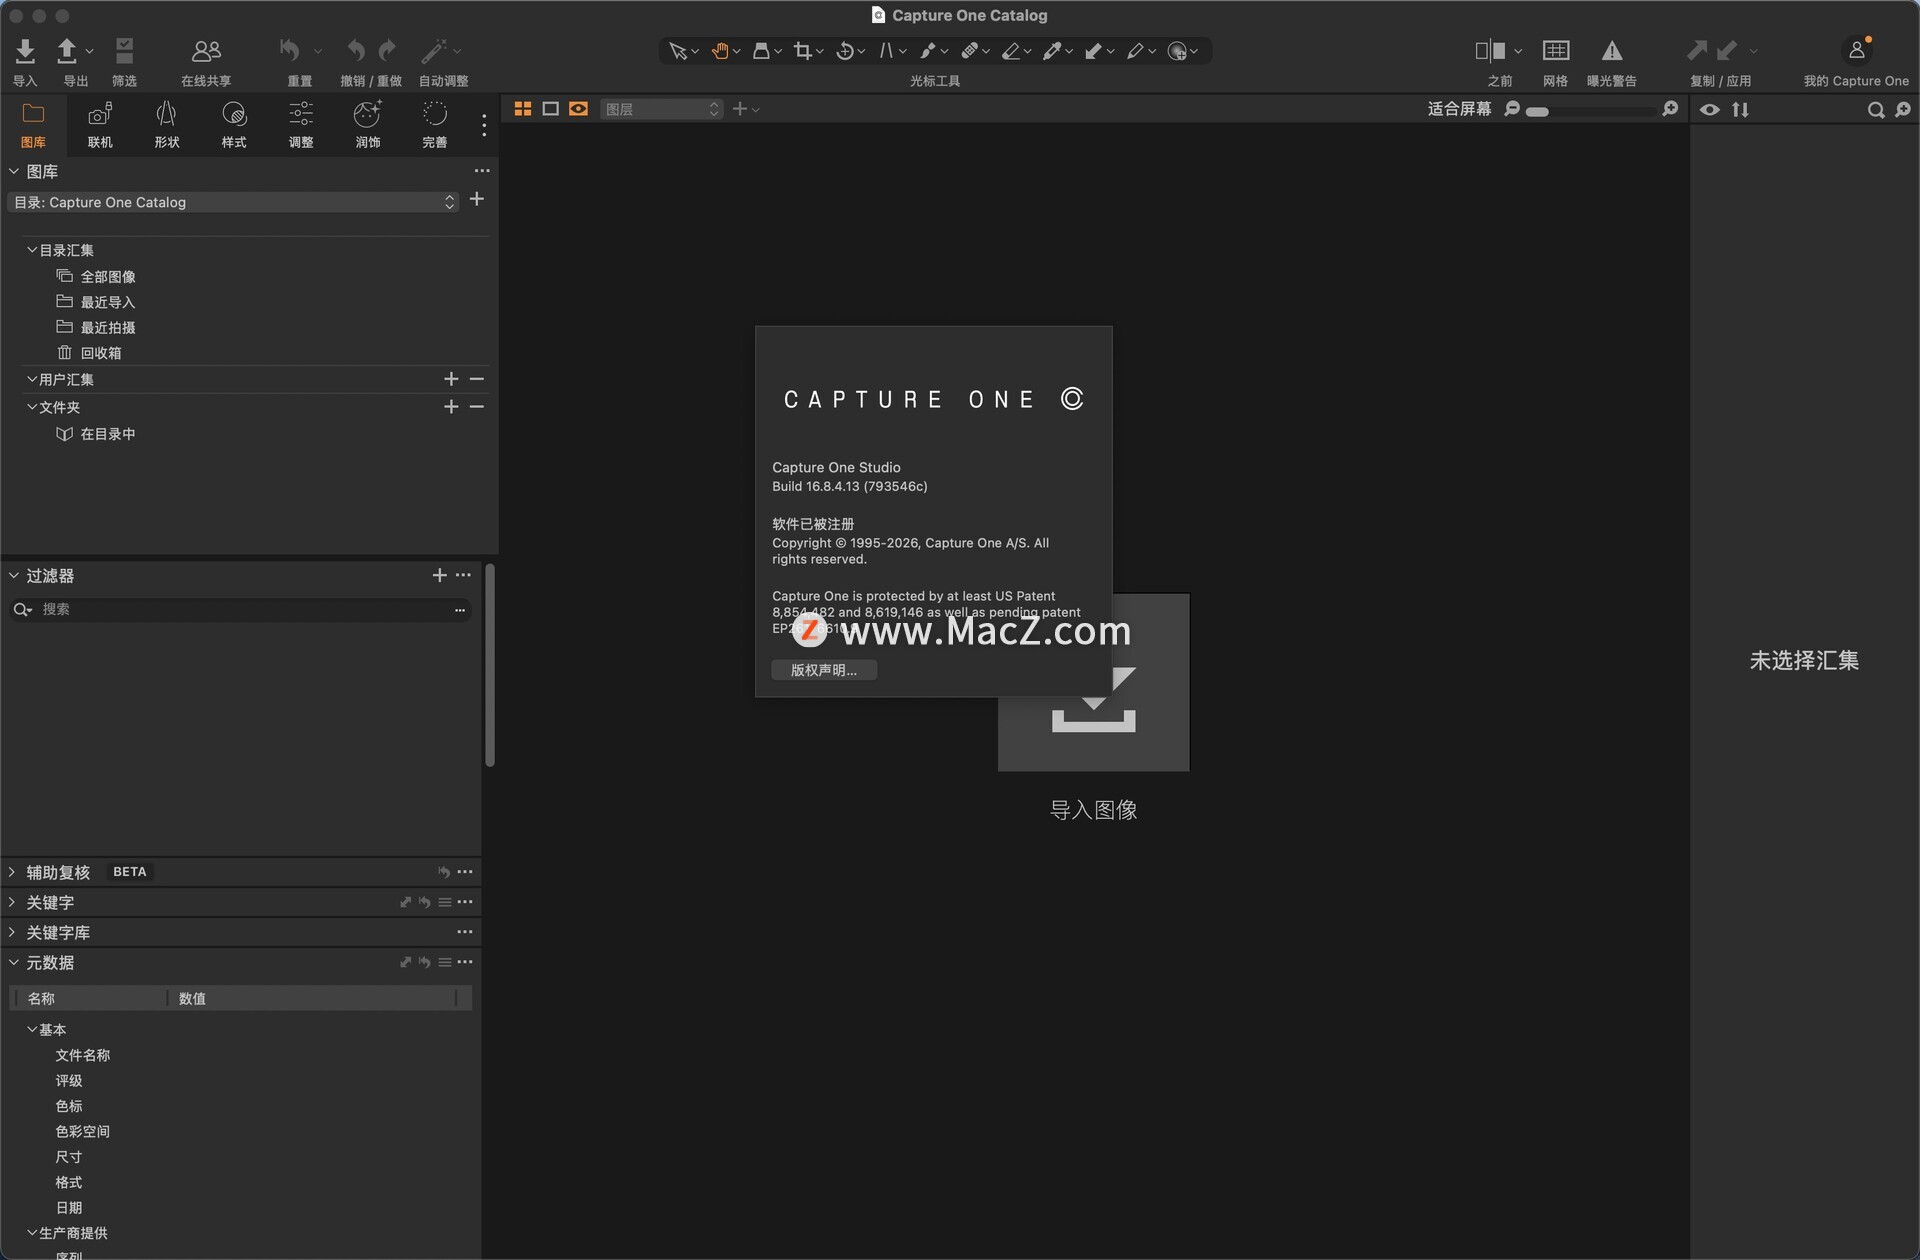Select the arrow pointer cursor tool

tap(678, 51)
